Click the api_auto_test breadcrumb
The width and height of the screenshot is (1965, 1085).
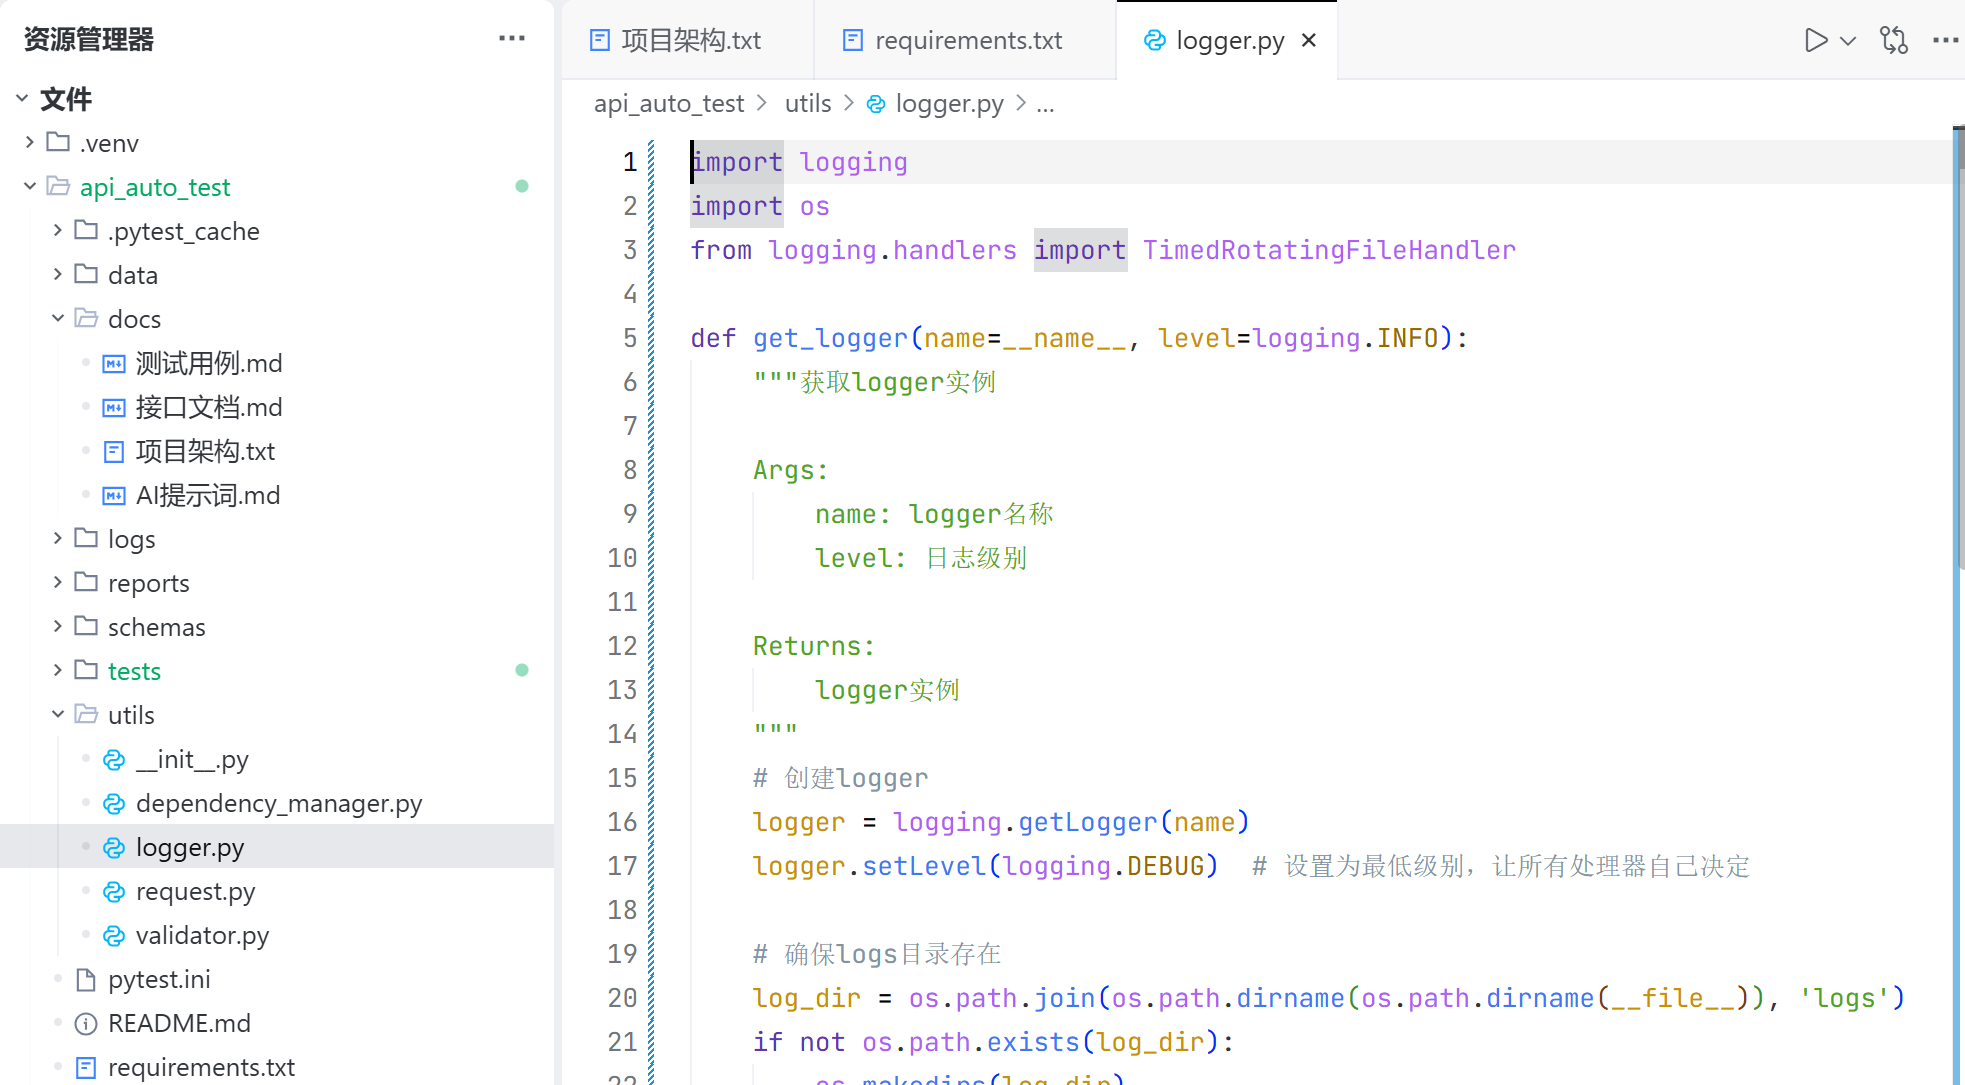tap(668, 103)
